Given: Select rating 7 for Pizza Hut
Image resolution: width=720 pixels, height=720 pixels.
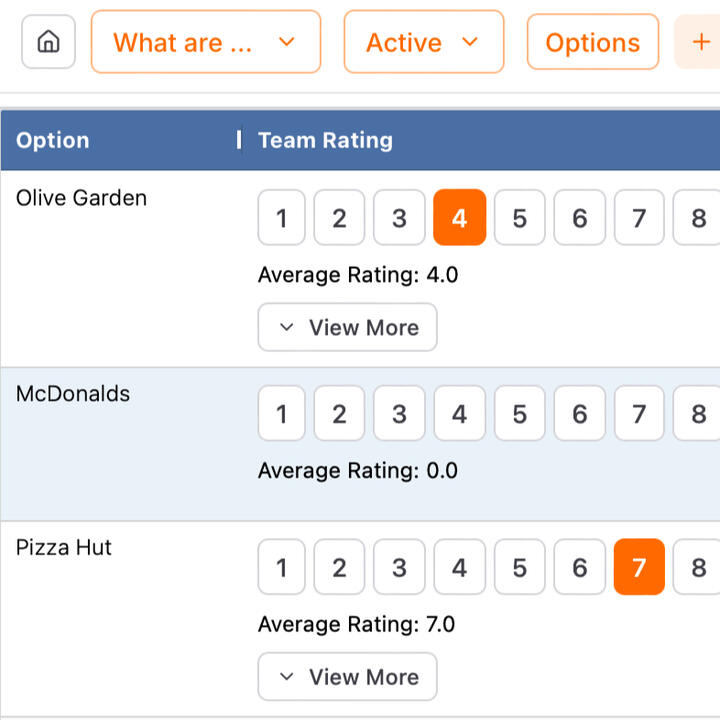Looking at the screenshot, I should pos(639,568).
